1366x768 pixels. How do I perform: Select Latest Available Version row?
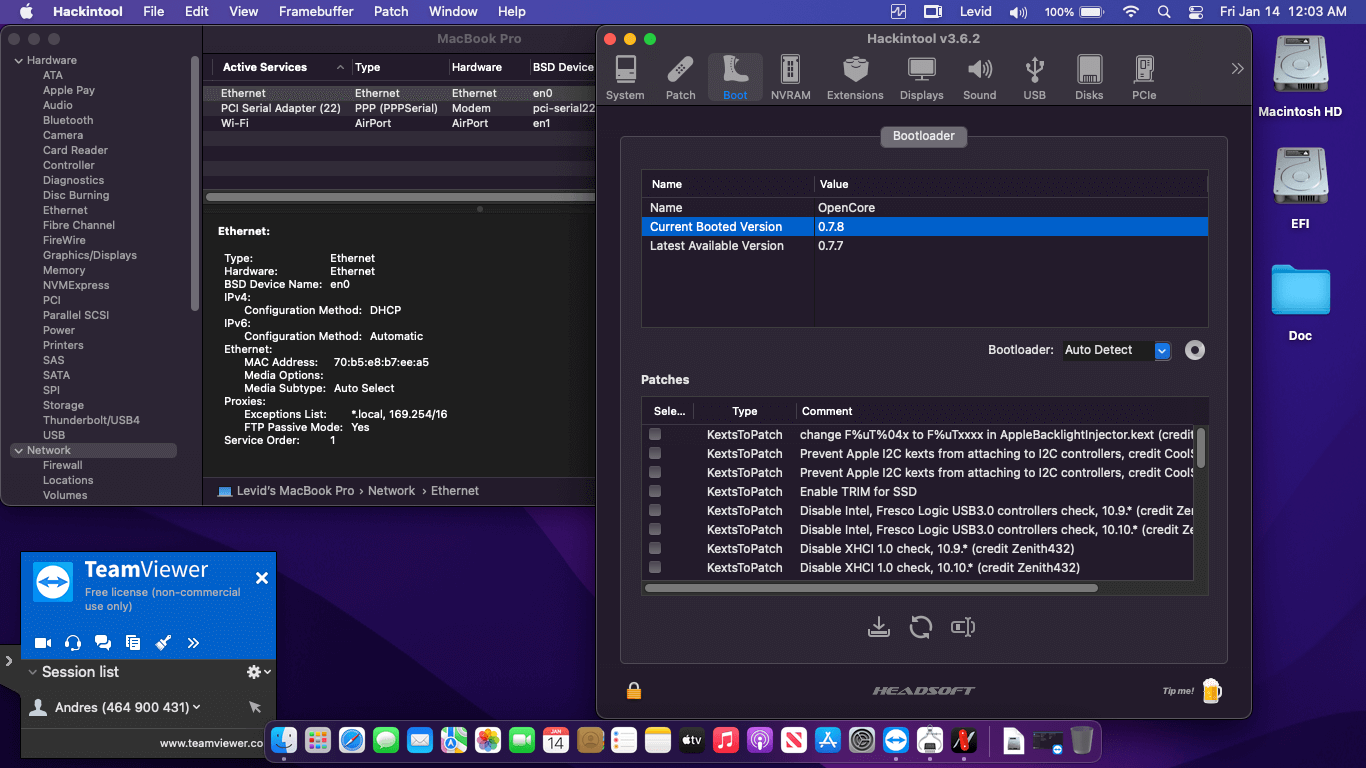pyautogui.click(x=924, y=246)
